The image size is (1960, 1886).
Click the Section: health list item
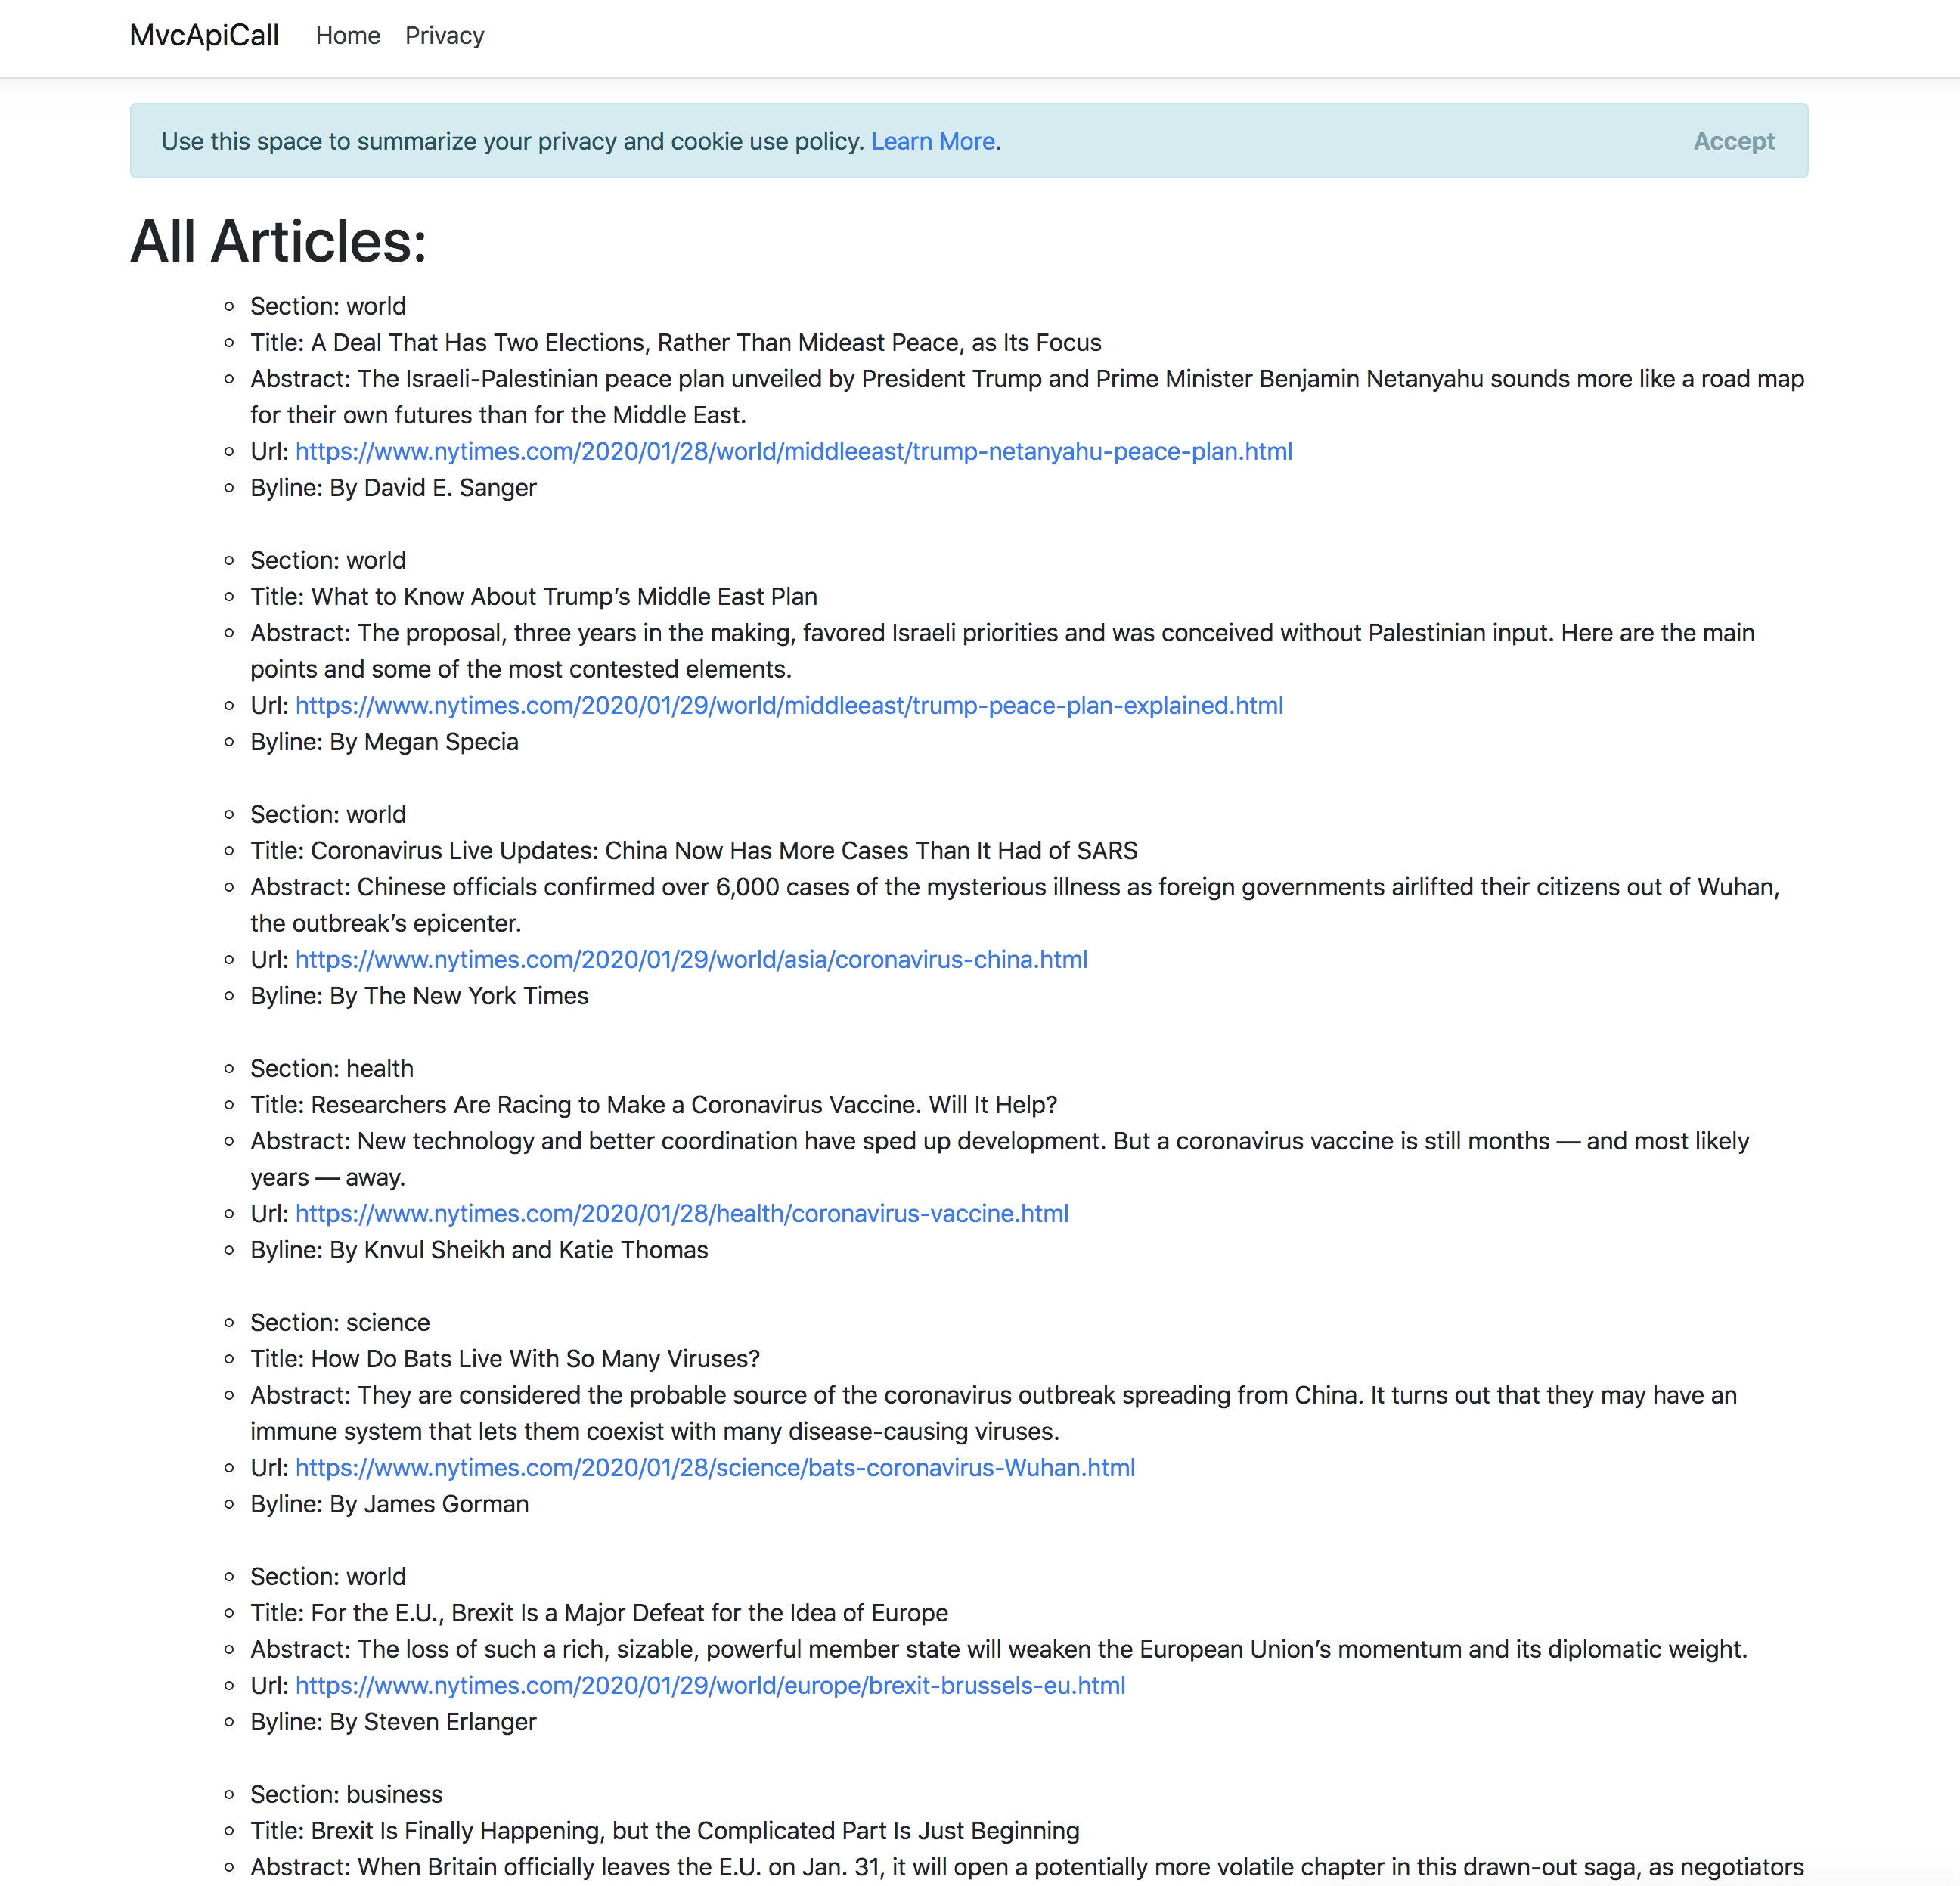[x=331, y=1069]
